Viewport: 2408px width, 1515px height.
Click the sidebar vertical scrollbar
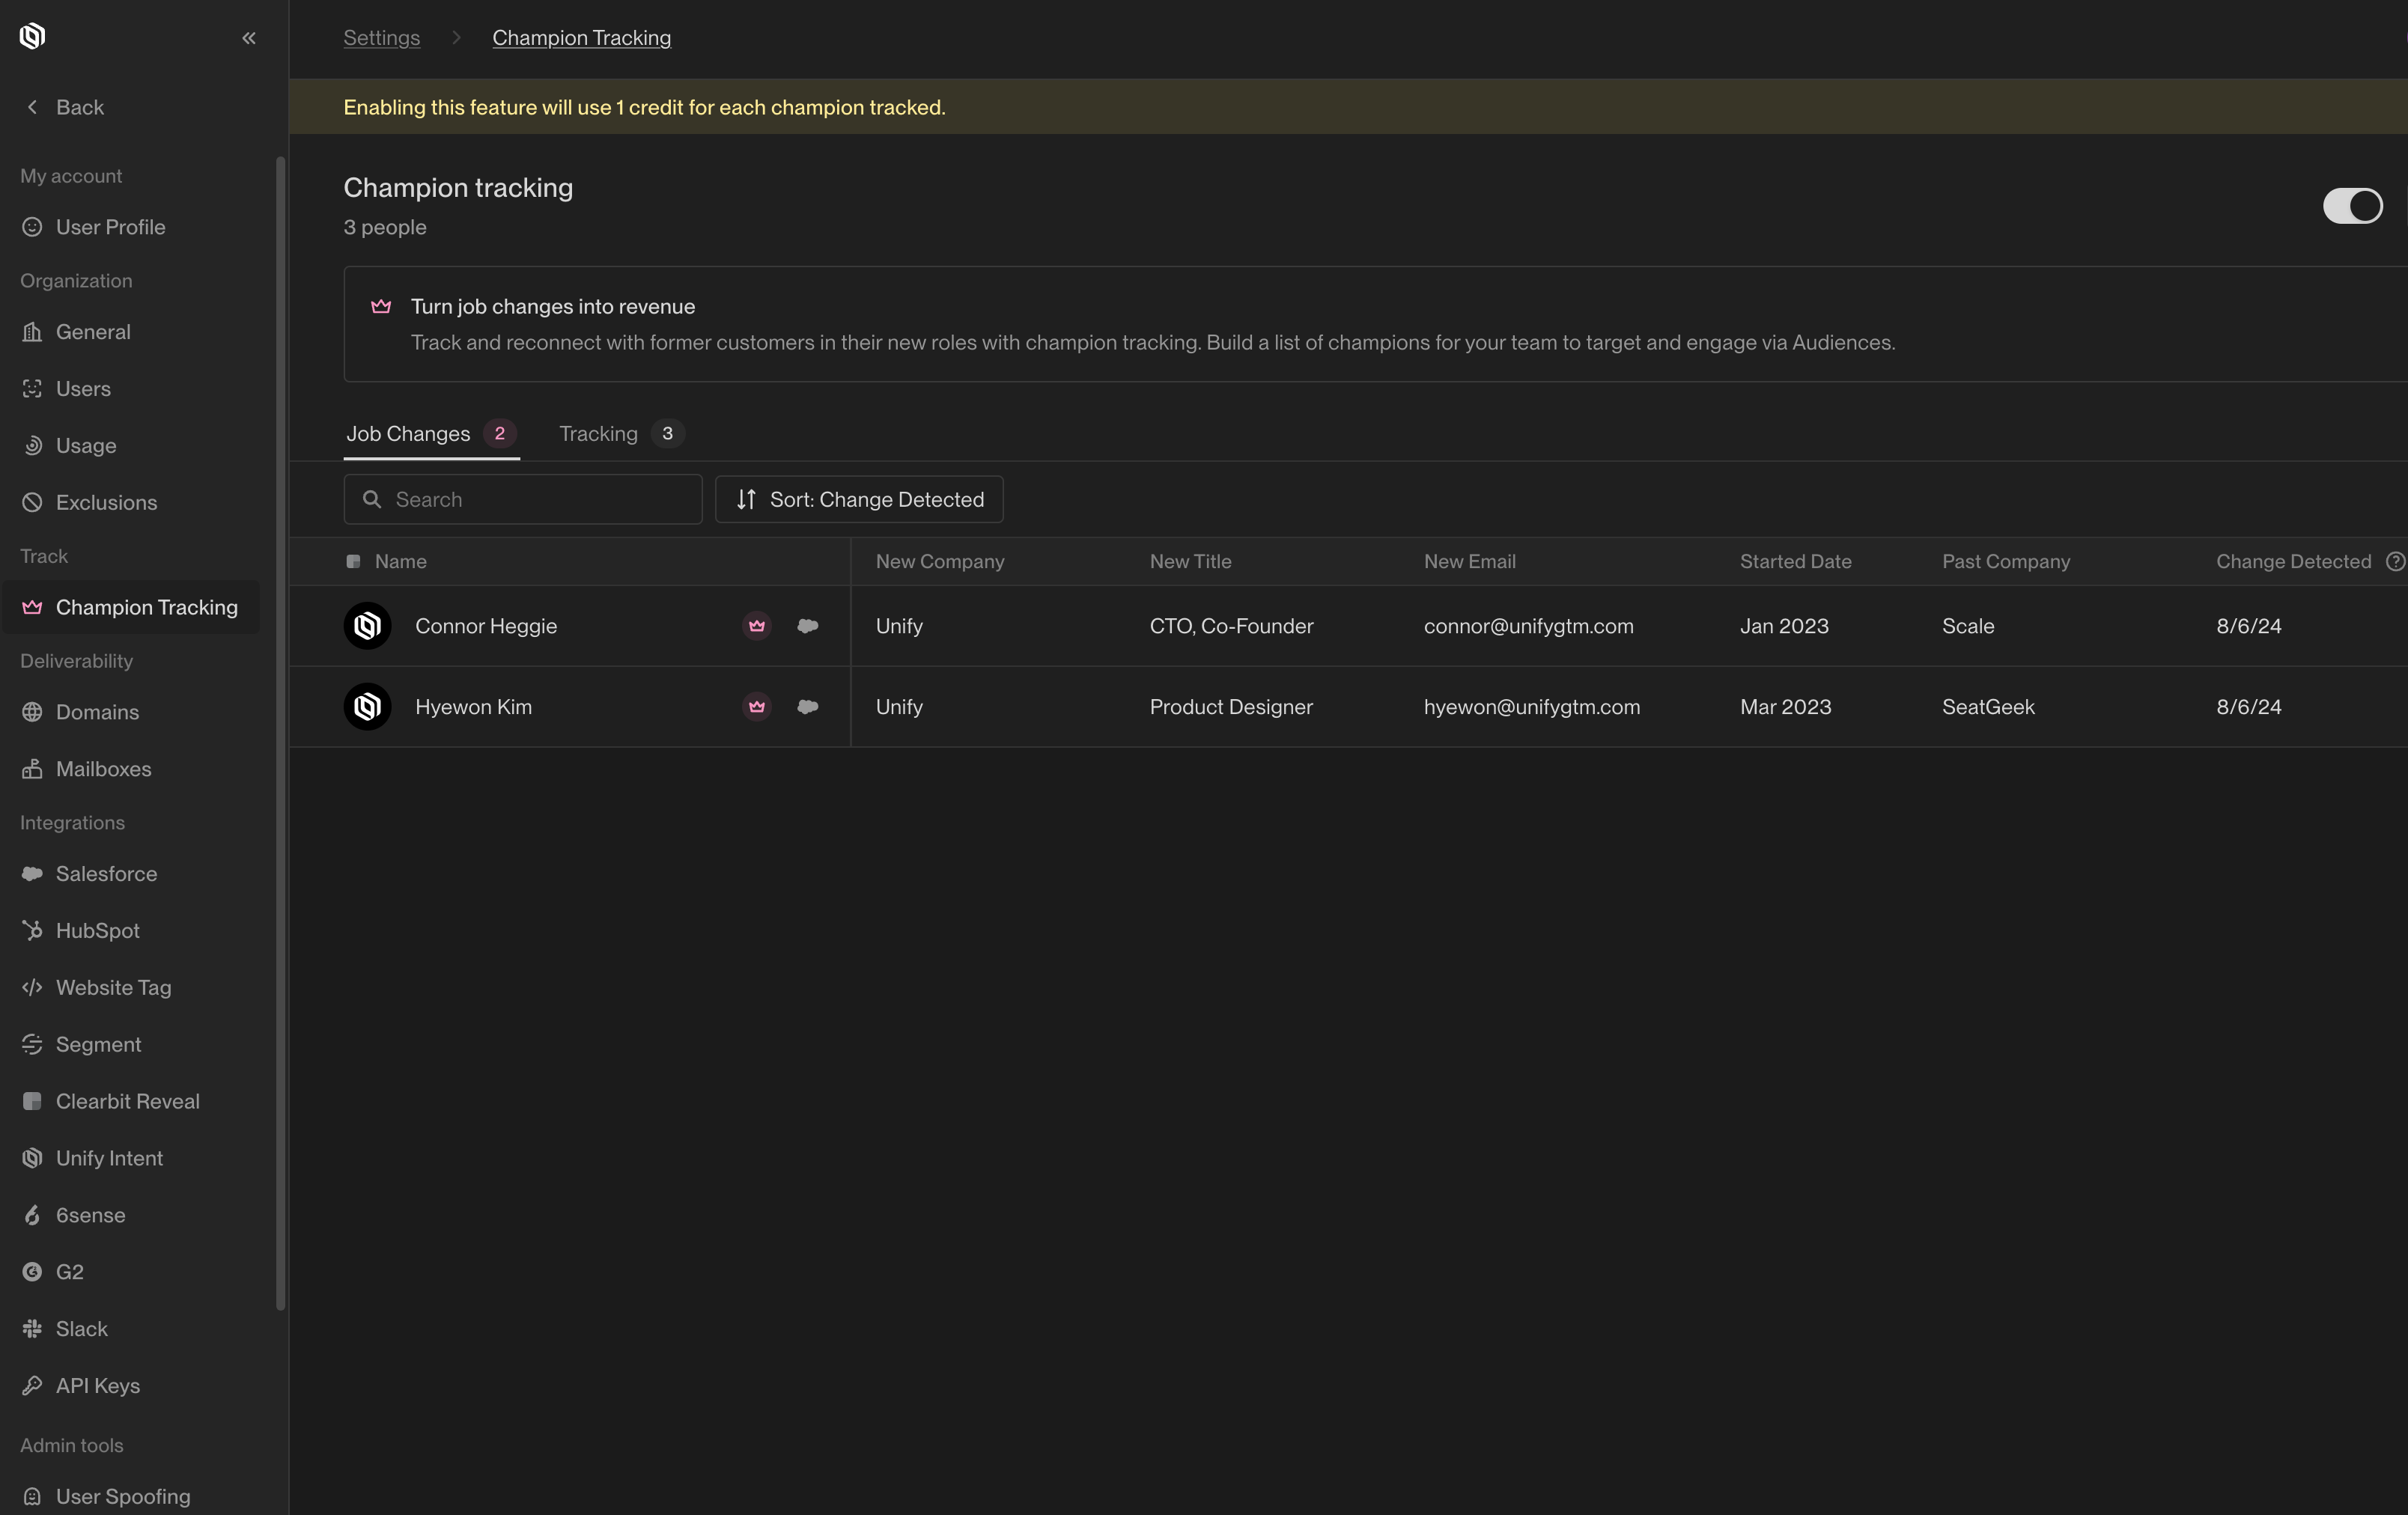click(281, 732)
